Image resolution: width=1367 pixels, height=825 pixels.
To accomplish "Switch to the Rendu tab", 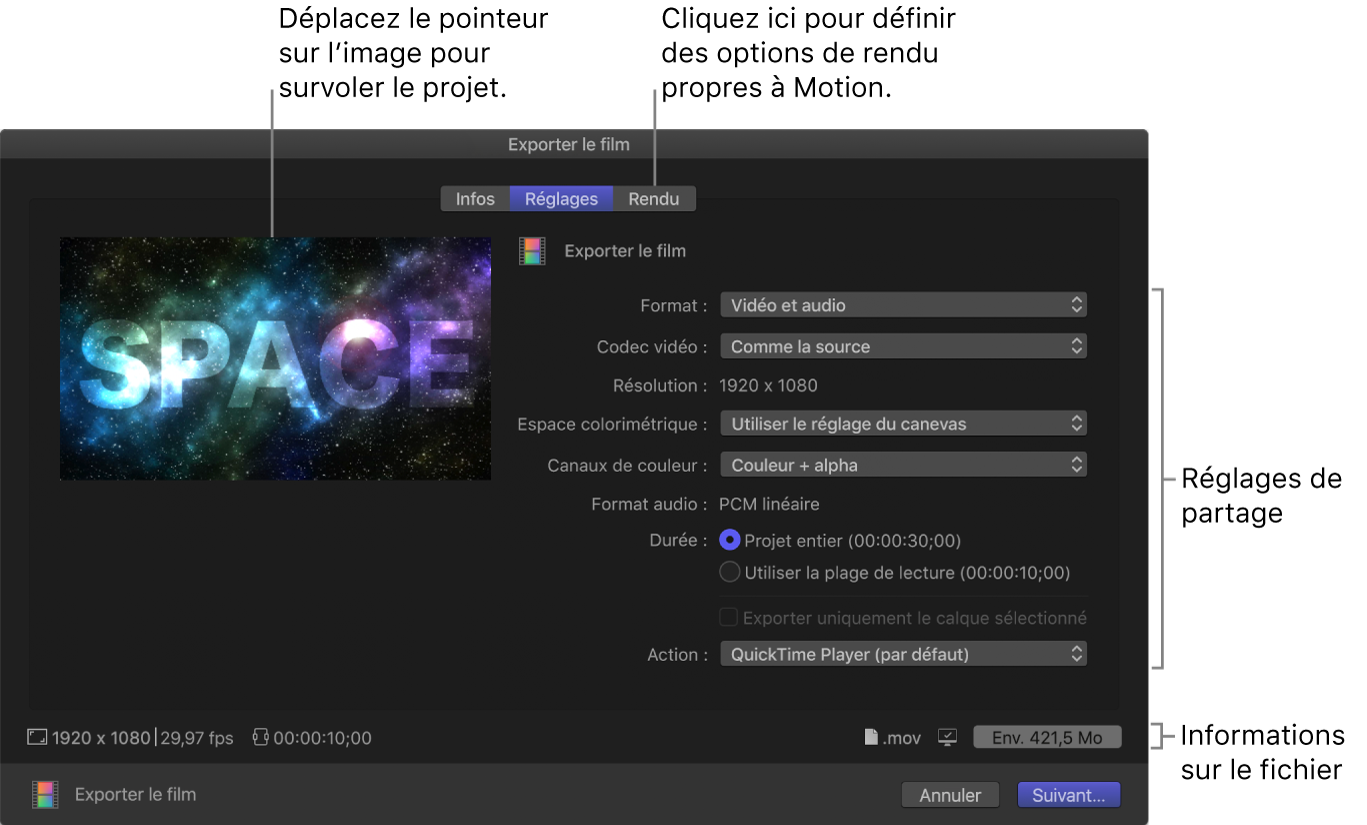I will [654, 198].
